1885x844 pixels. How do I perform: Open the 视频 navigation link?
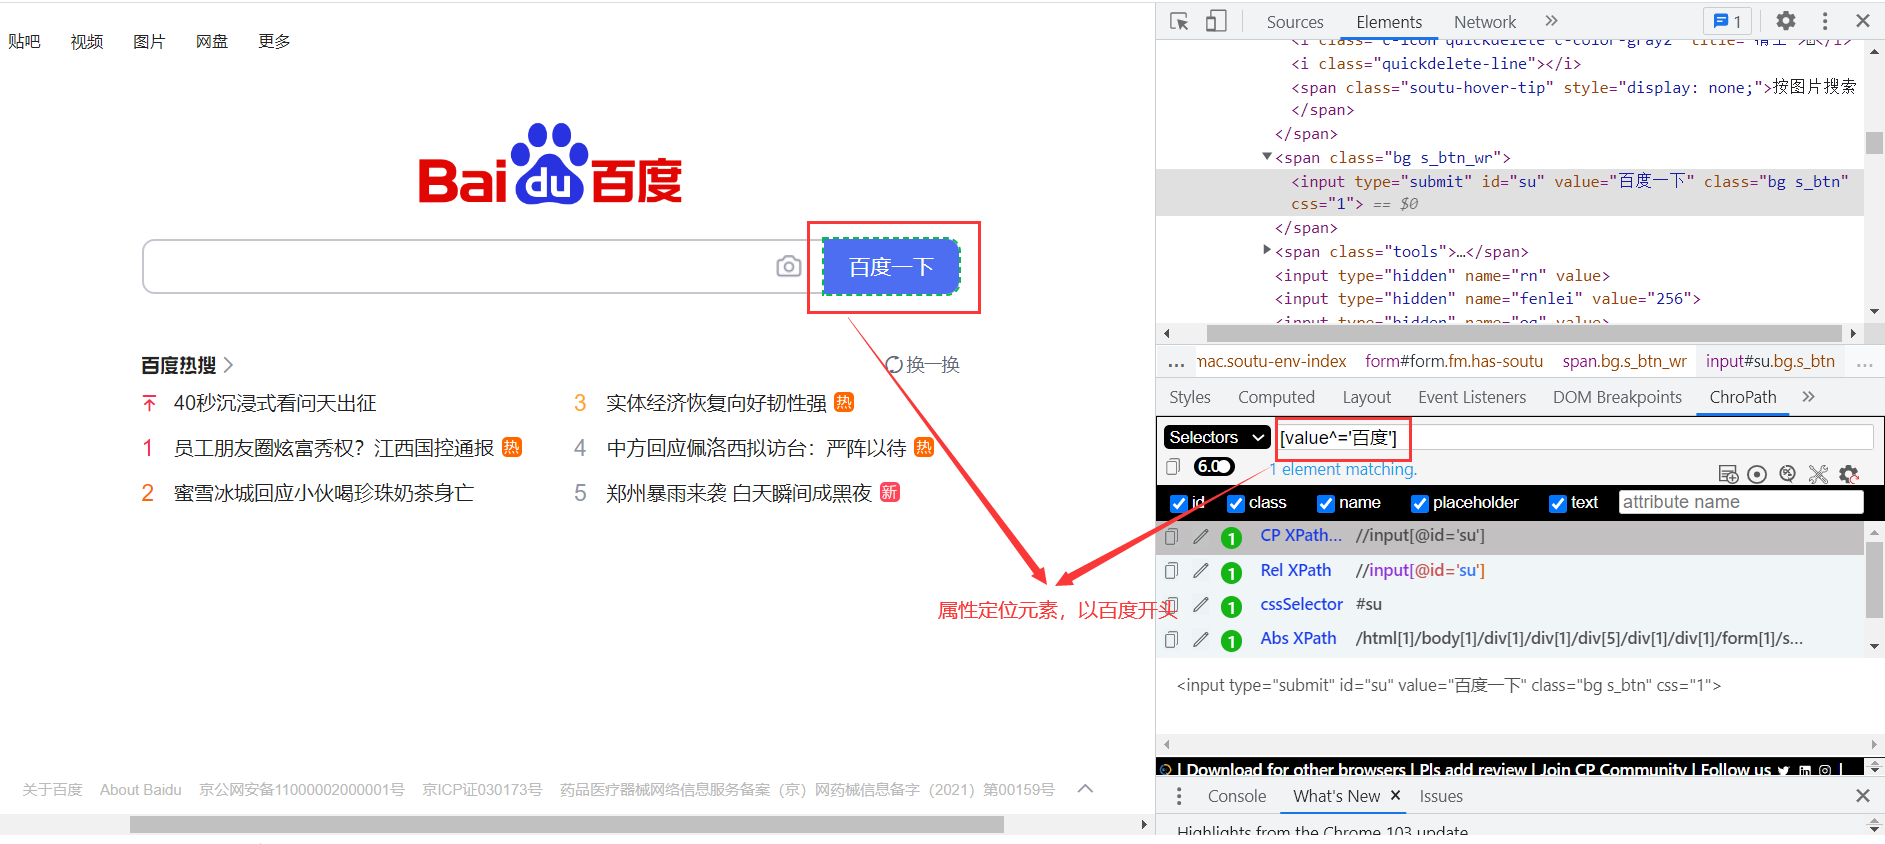87,41
